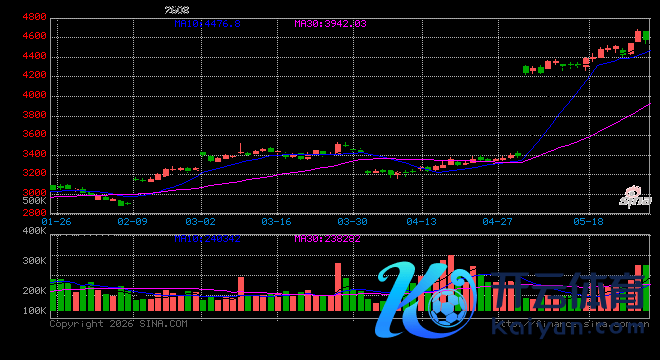Select the 4200 price axis label
The image size is (660, 360).
point(34,75)
